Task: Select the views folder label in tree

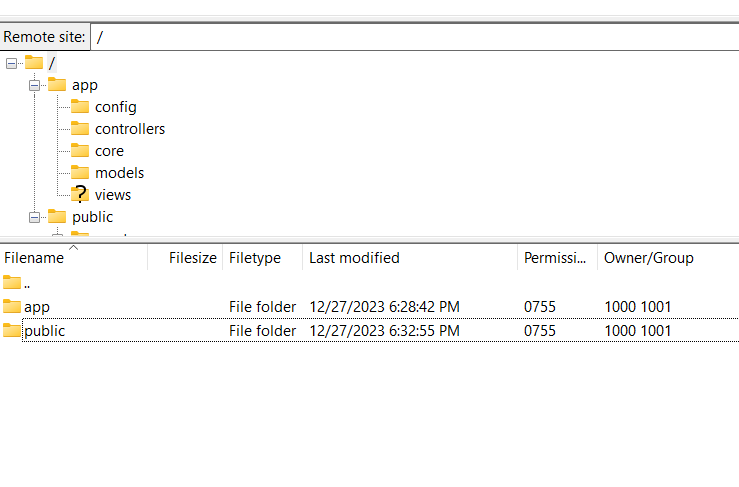Action: [x=113, y=195]
